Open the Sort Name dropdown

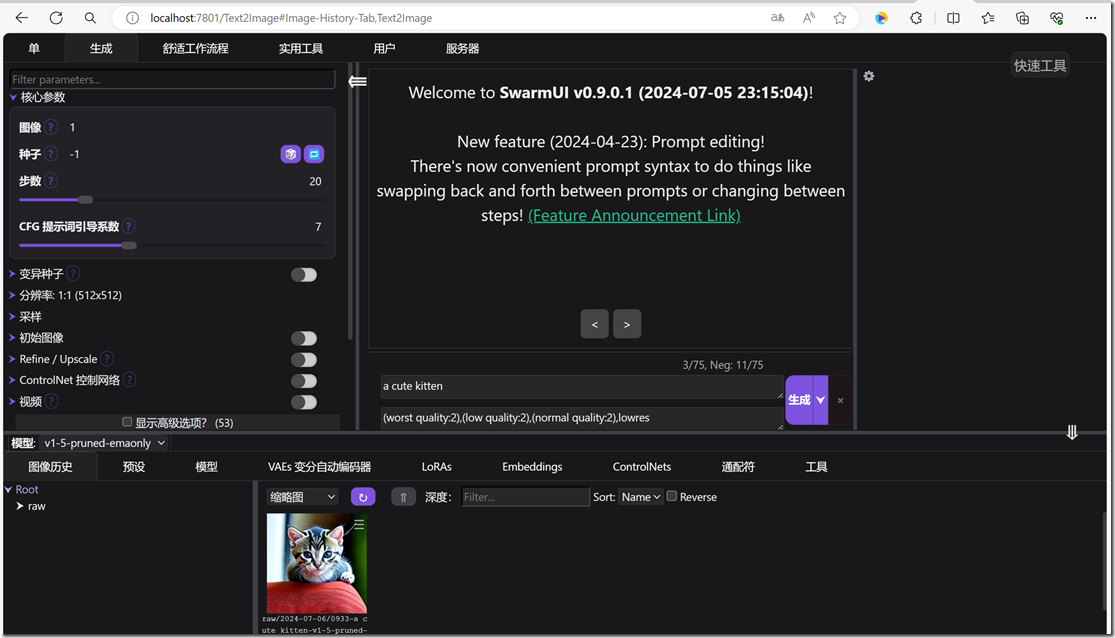[641, 496]
